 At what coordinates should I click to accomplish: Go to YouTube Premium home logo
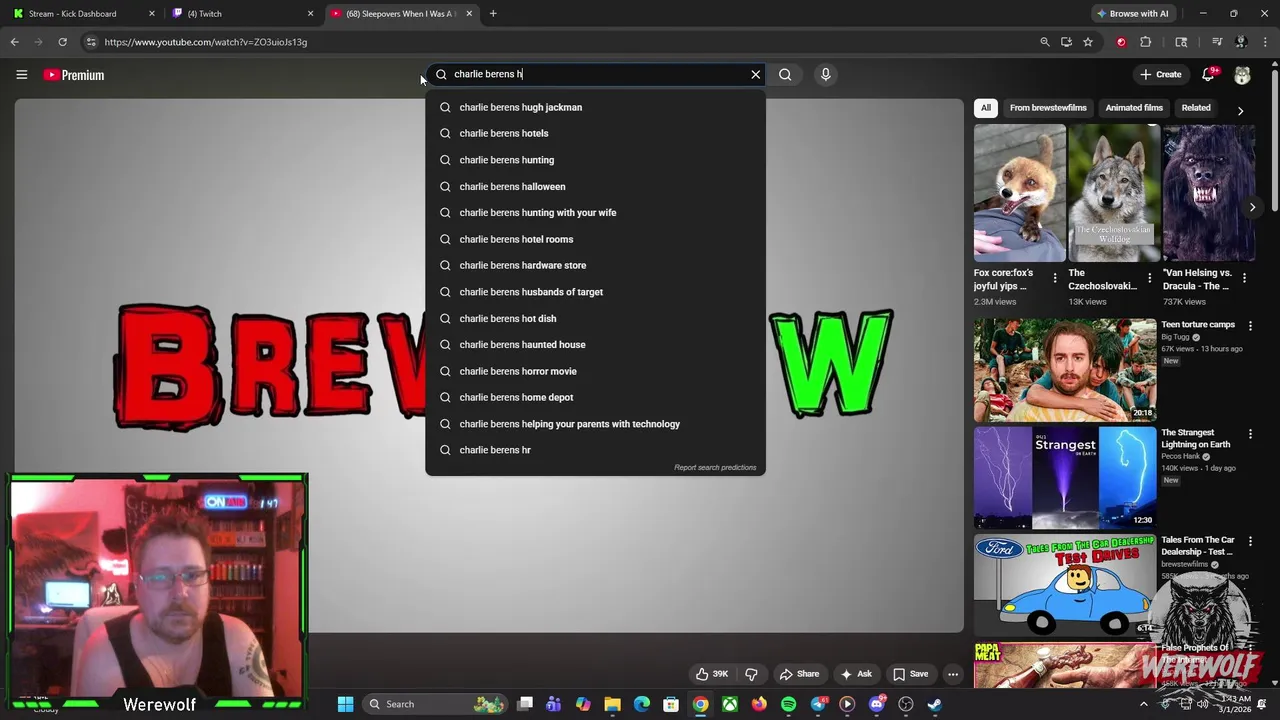click(x=74, y=75)
